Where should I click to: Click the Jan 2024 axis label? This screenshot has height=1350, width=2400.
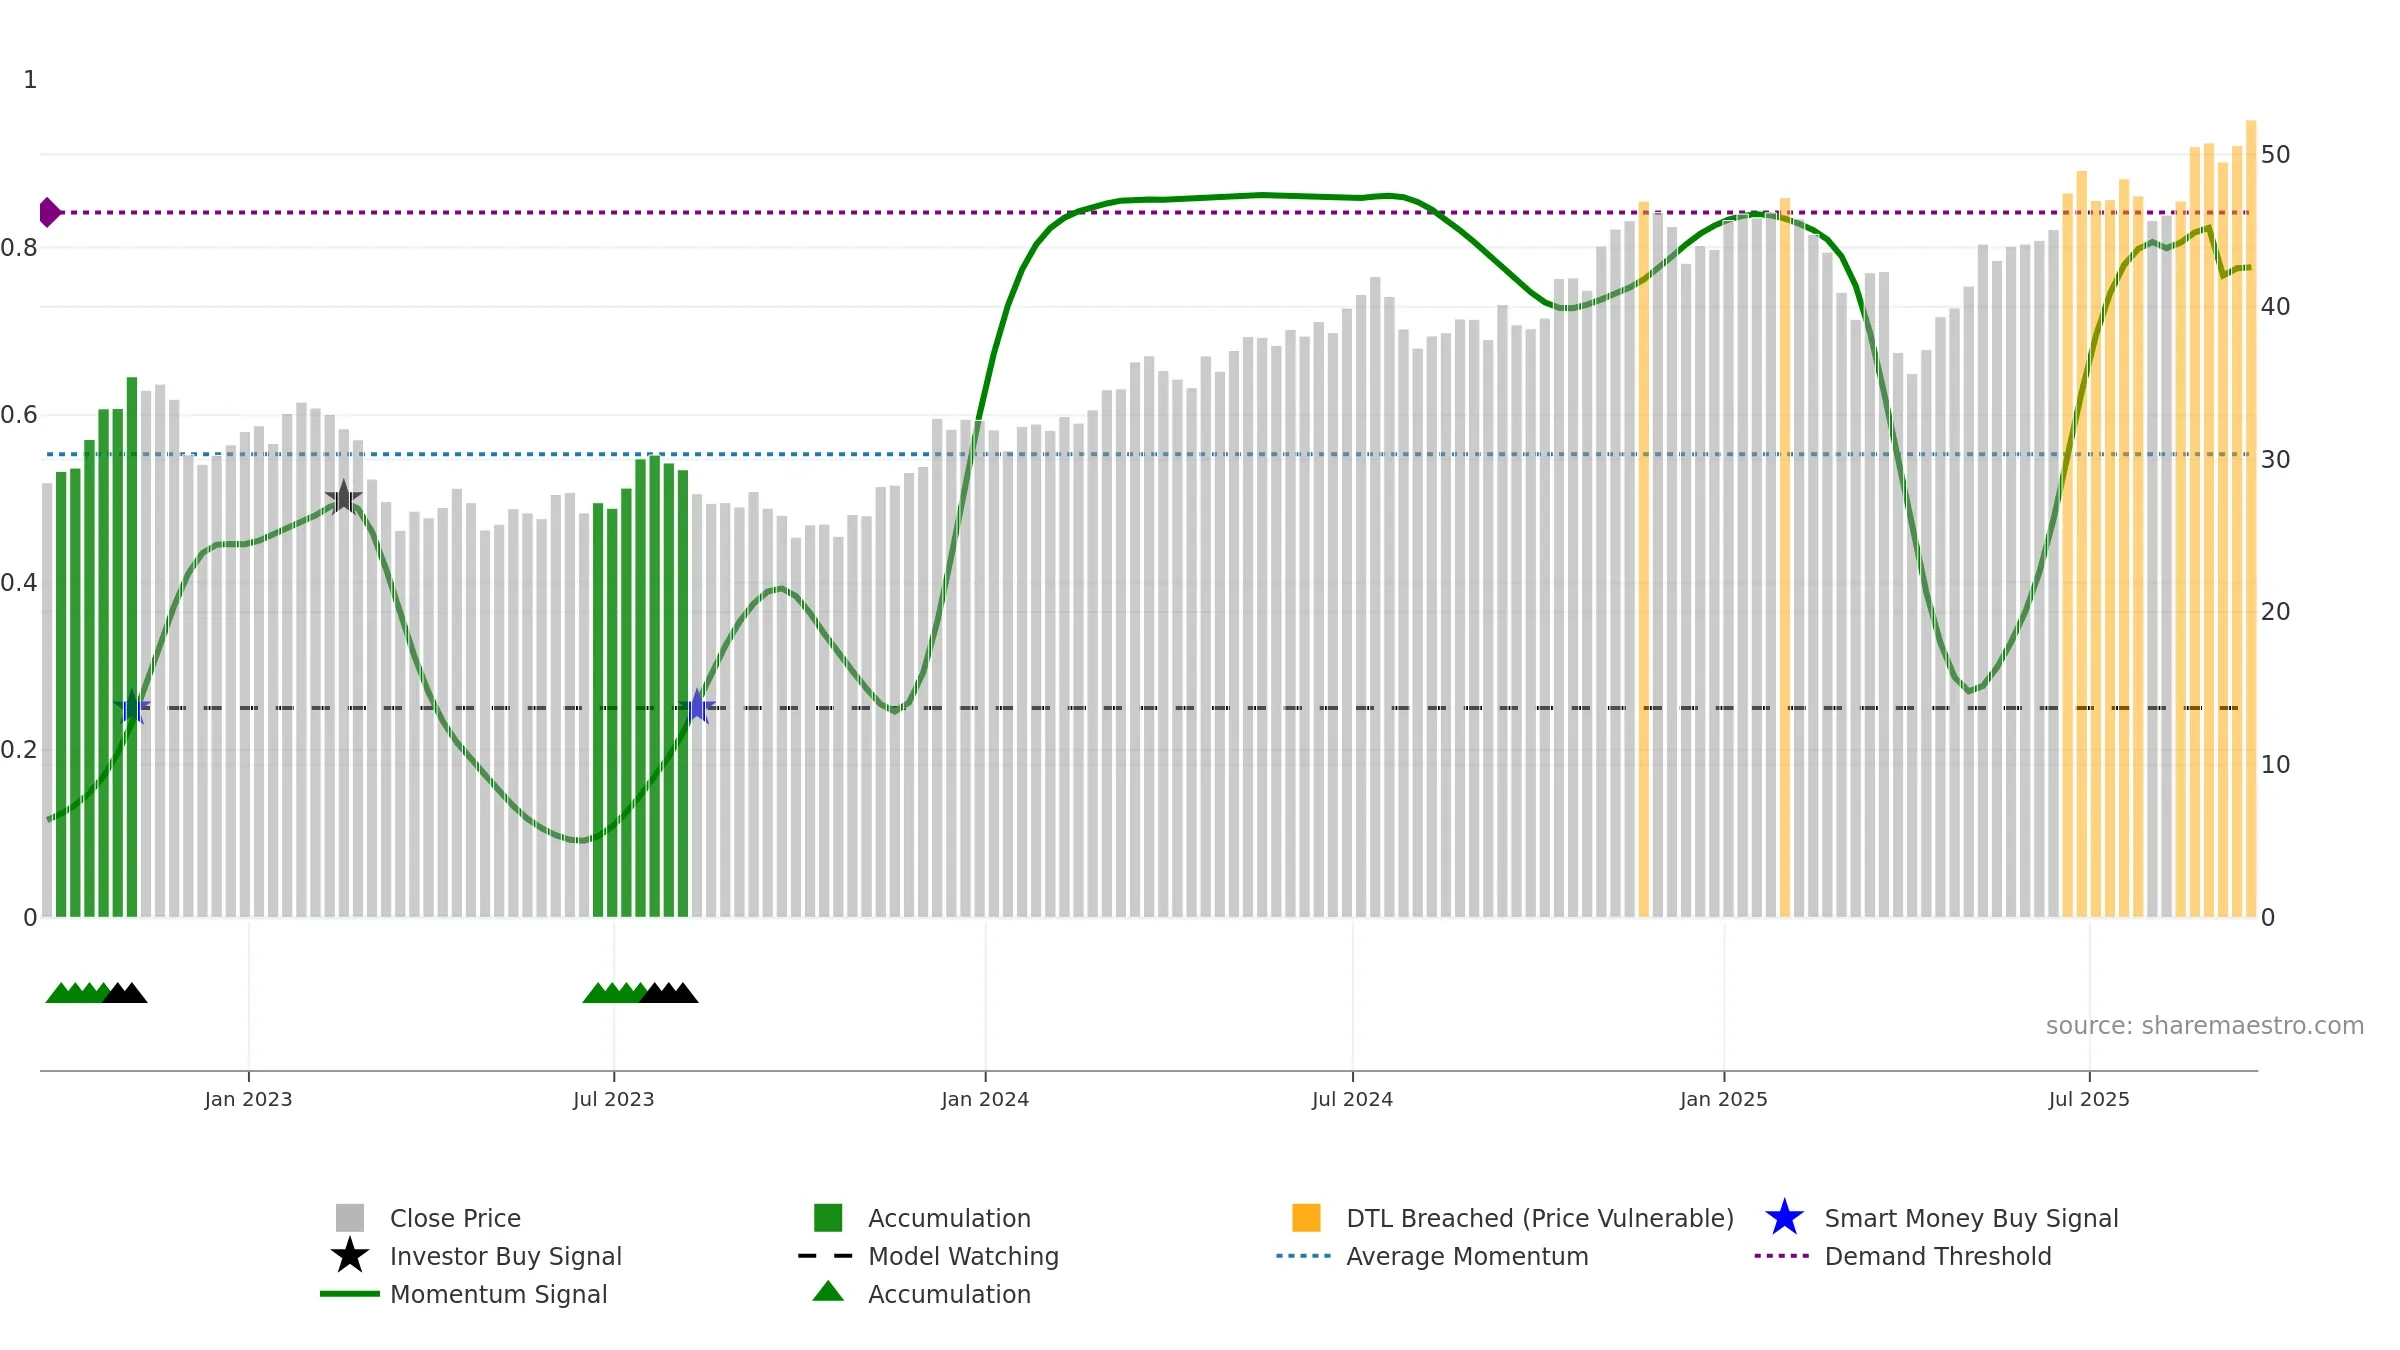click(985, 1099)
